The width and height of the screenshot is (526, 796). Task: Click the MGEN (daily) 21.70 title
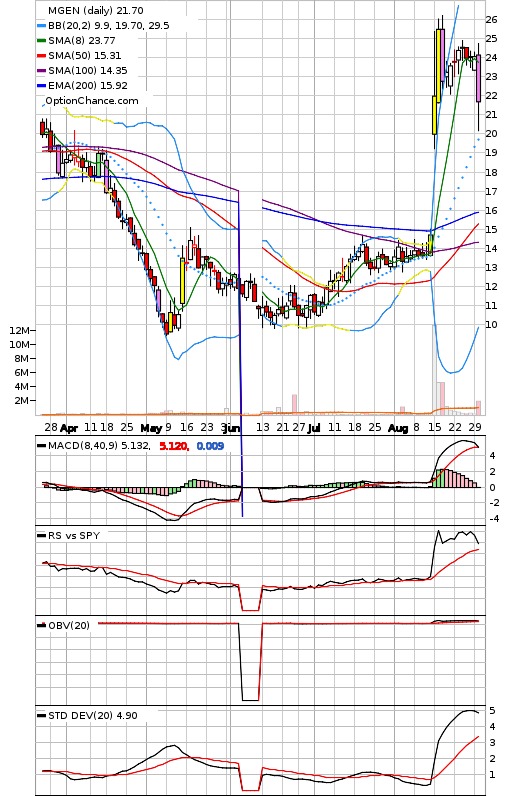tap(95, 11)
